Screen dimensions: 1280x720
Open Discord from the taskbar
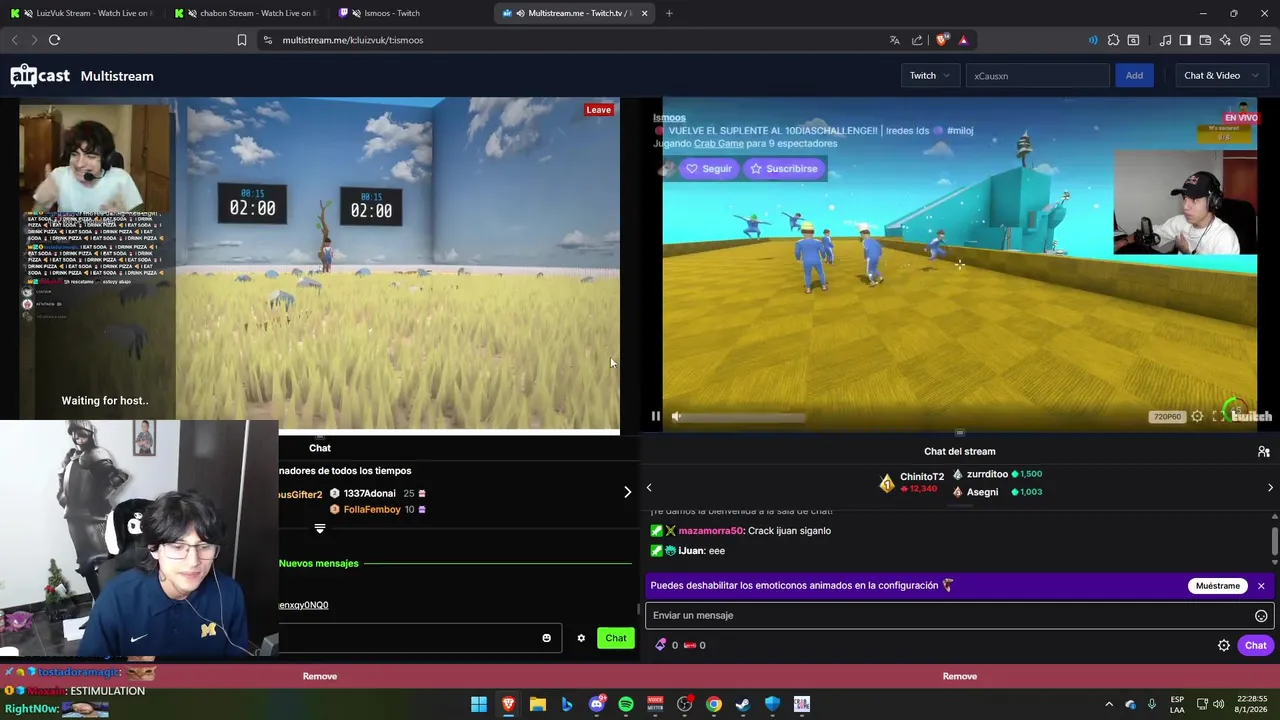pos(597,704)
